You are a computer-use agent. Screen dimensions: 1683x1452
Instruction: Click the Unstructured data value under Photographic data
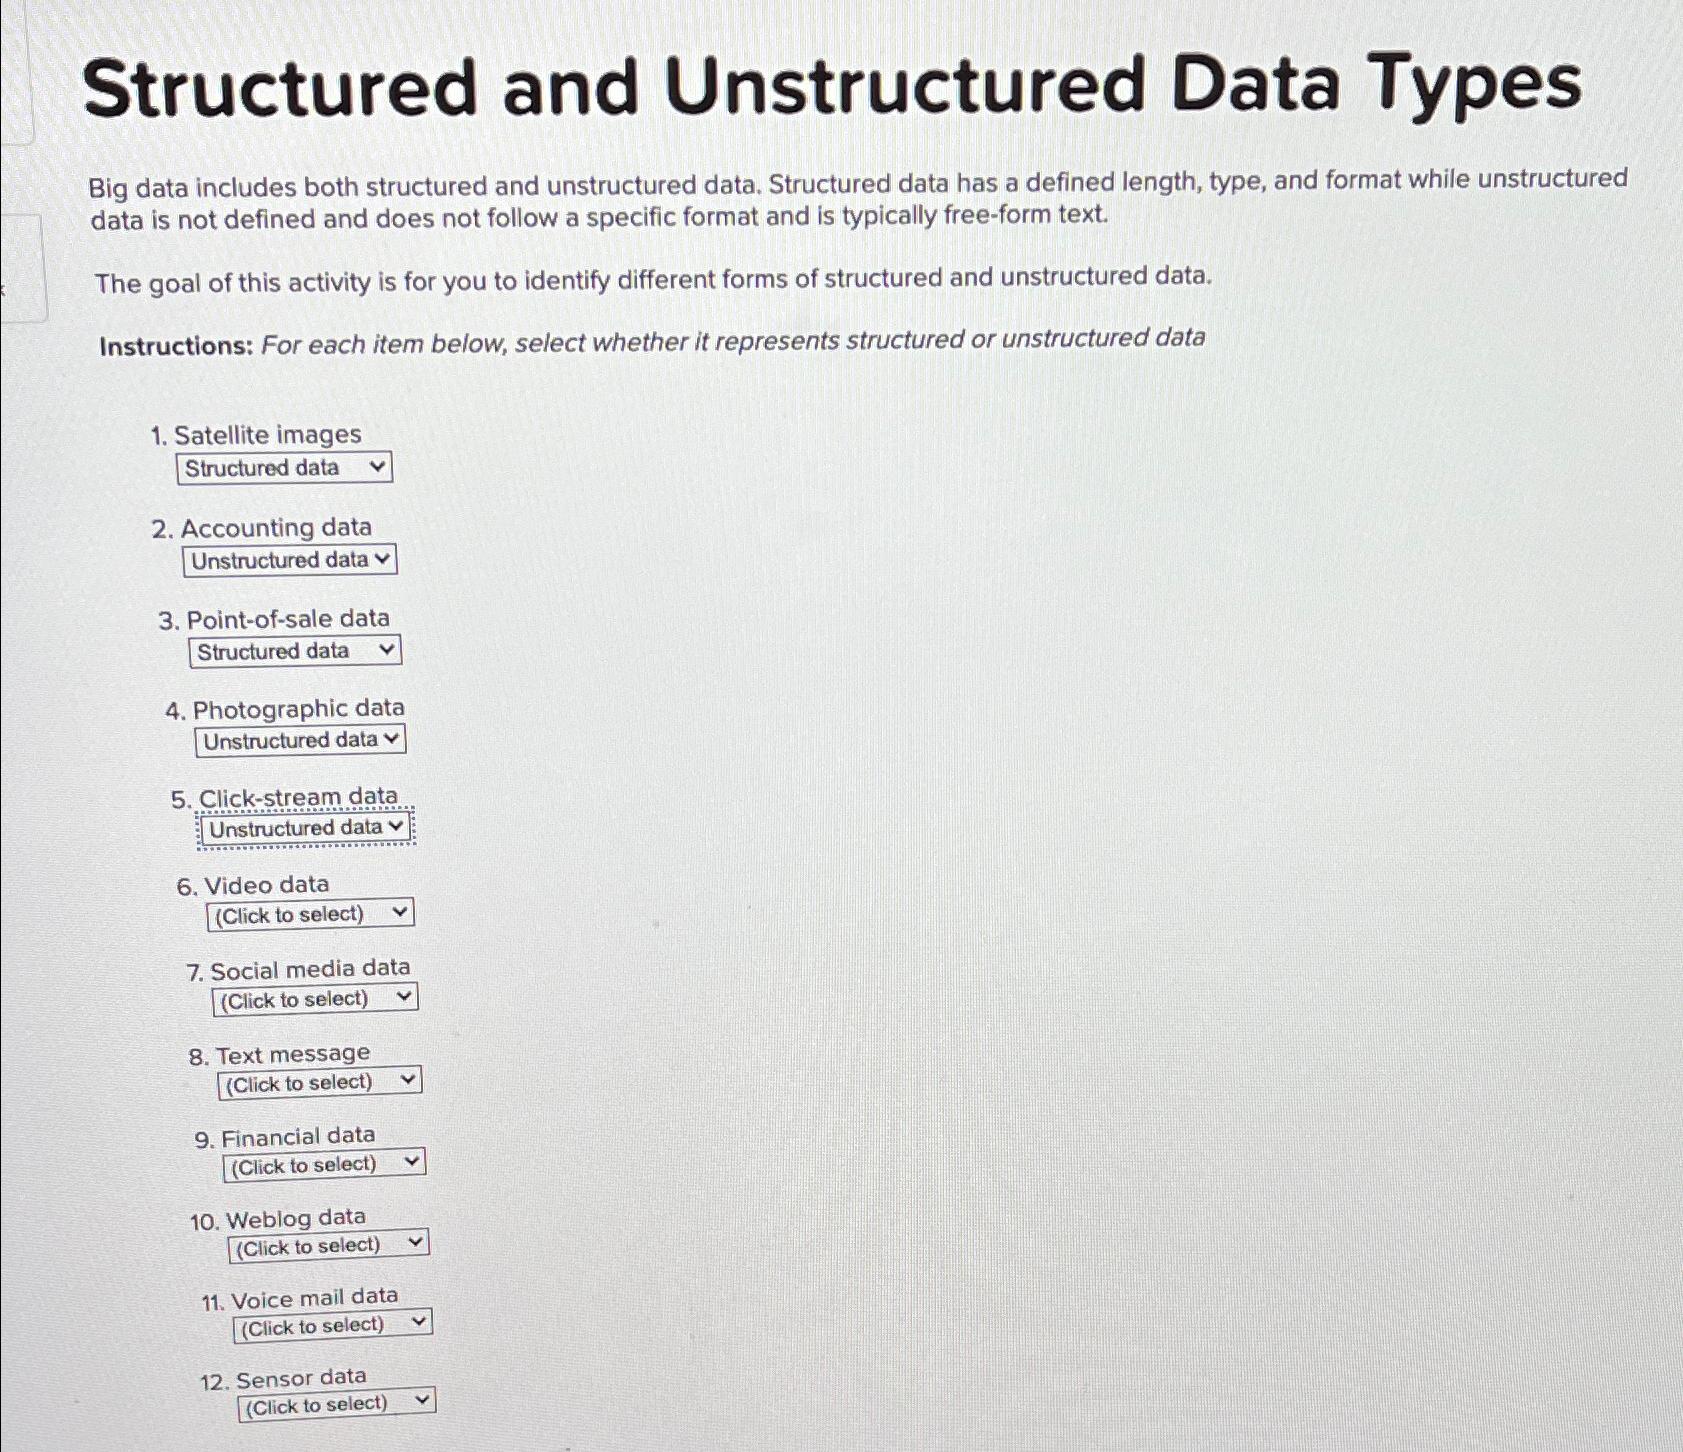pos(290,739)
